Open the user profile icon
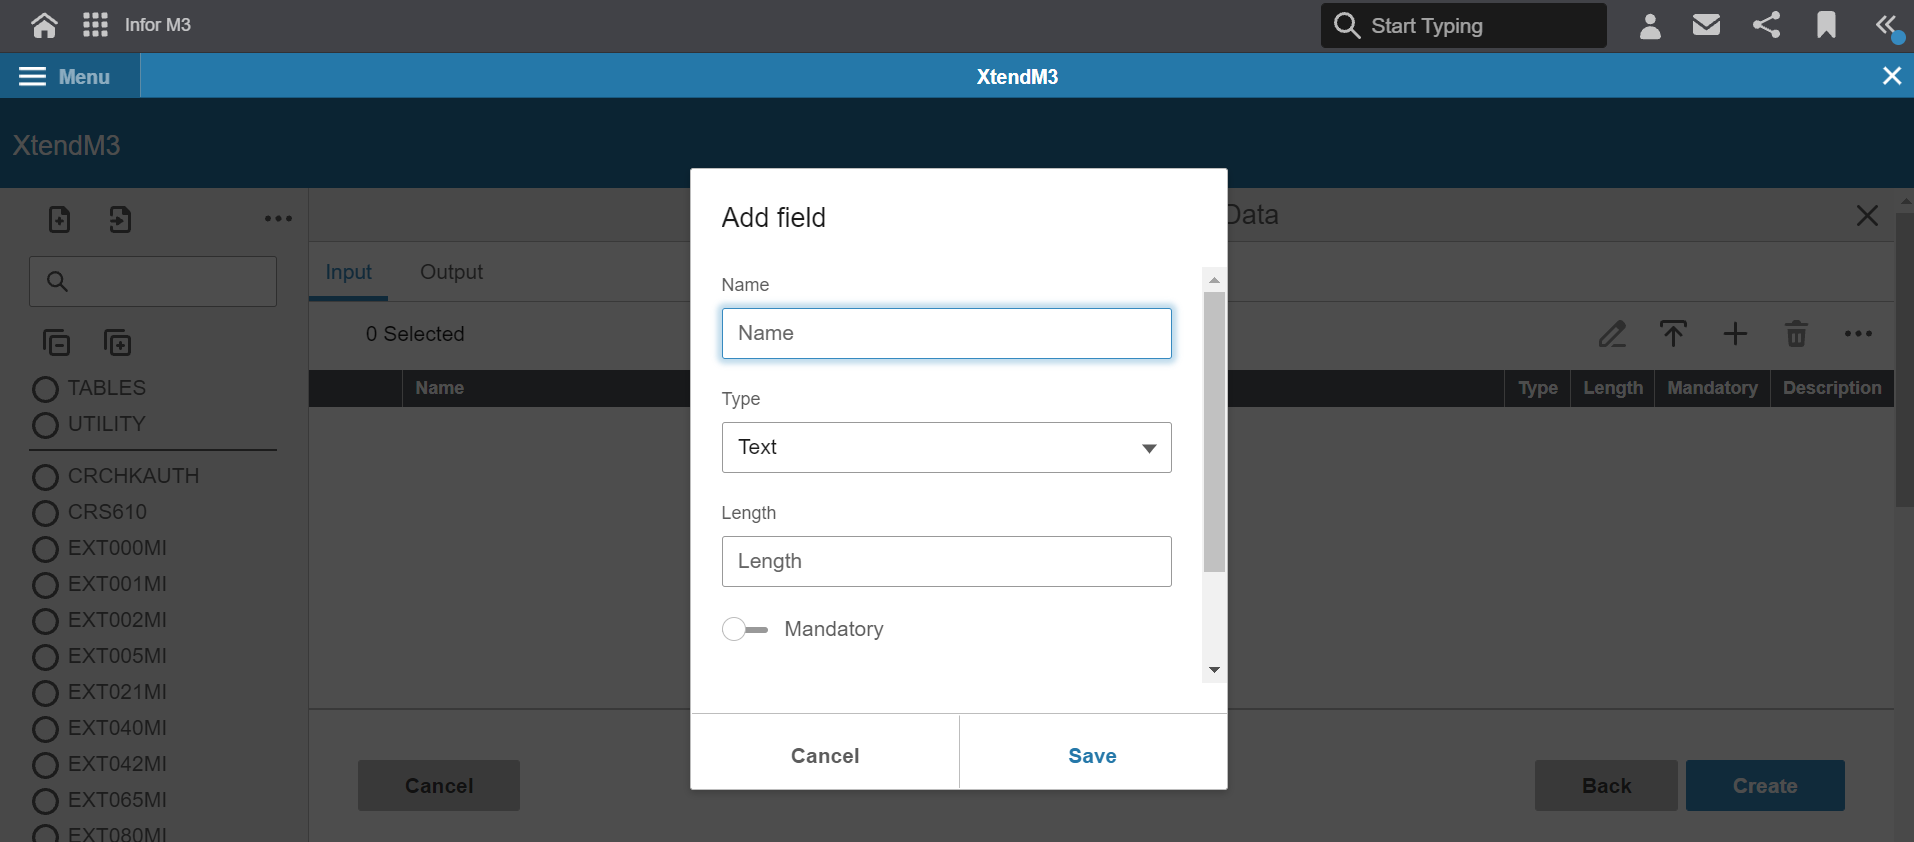 1650,25
